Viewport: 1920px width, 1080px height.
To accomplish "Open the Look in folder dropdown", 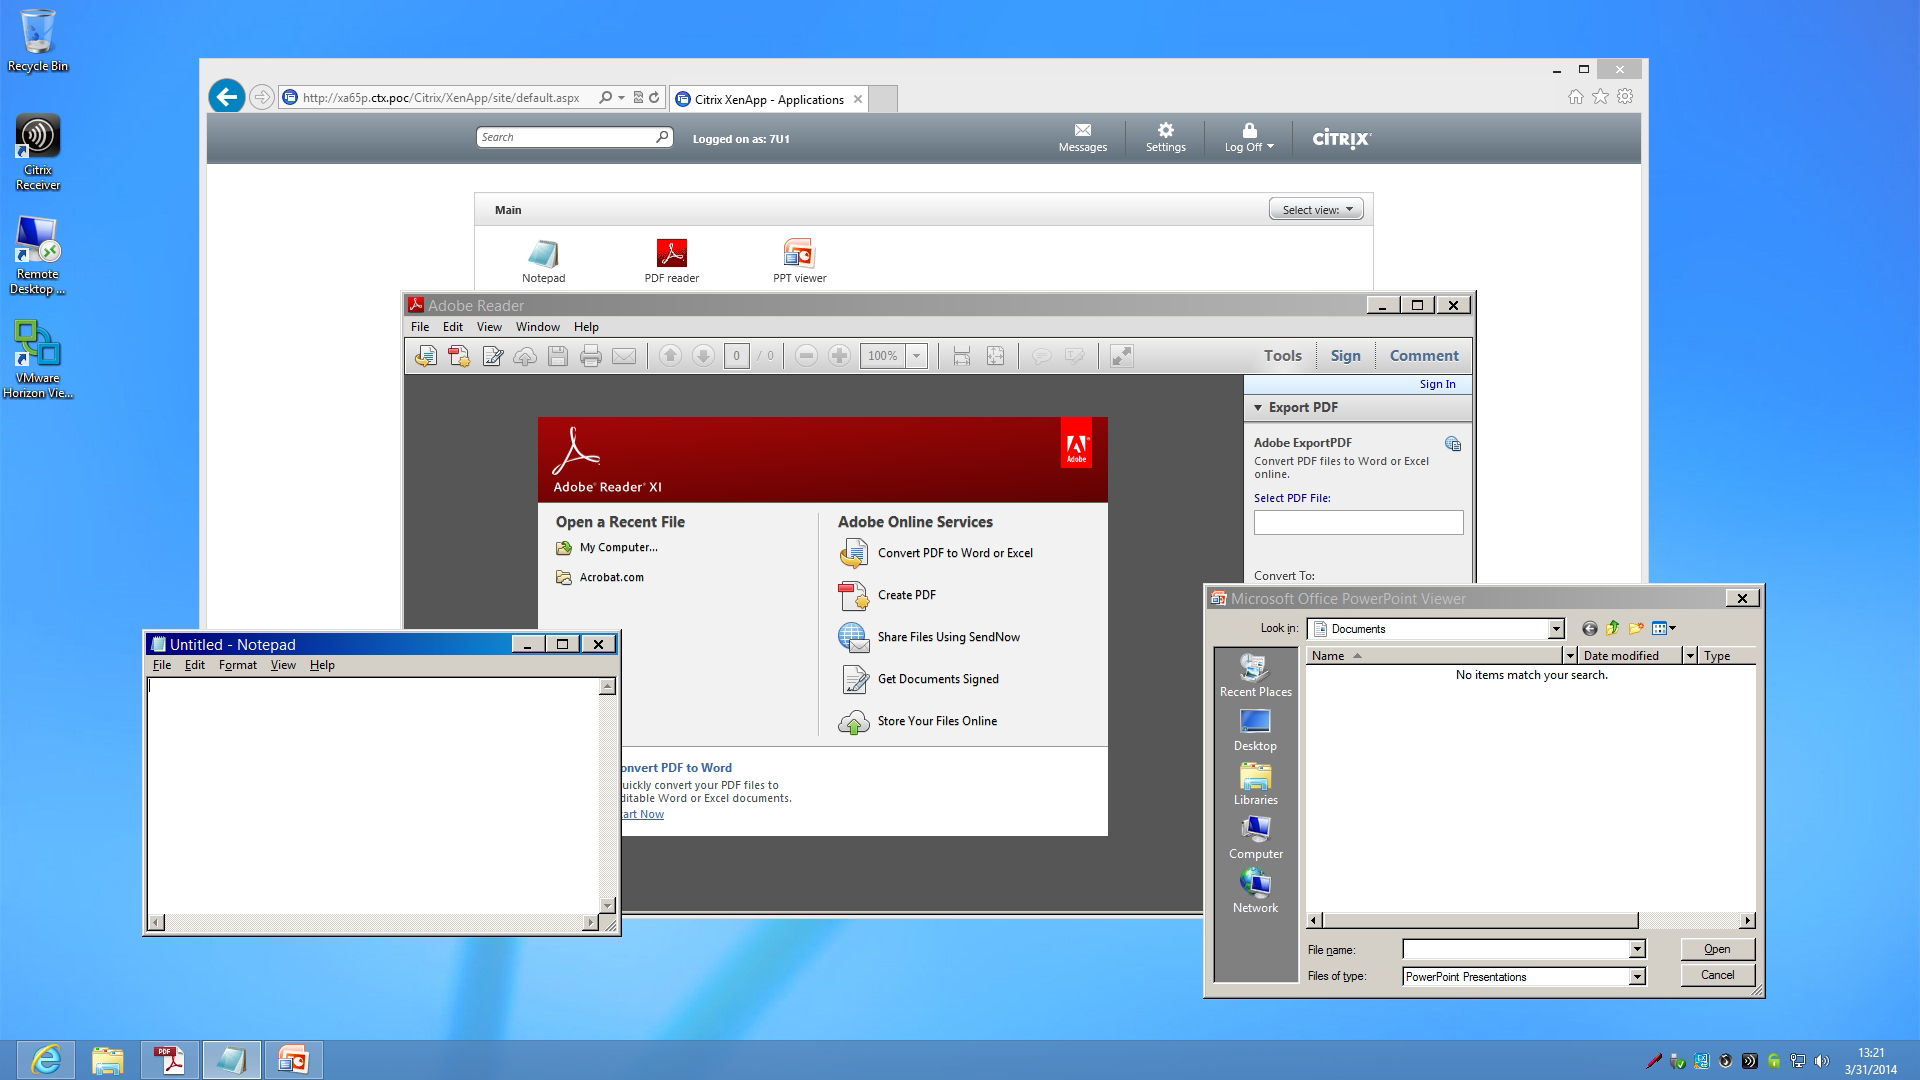I will 1556,629.
